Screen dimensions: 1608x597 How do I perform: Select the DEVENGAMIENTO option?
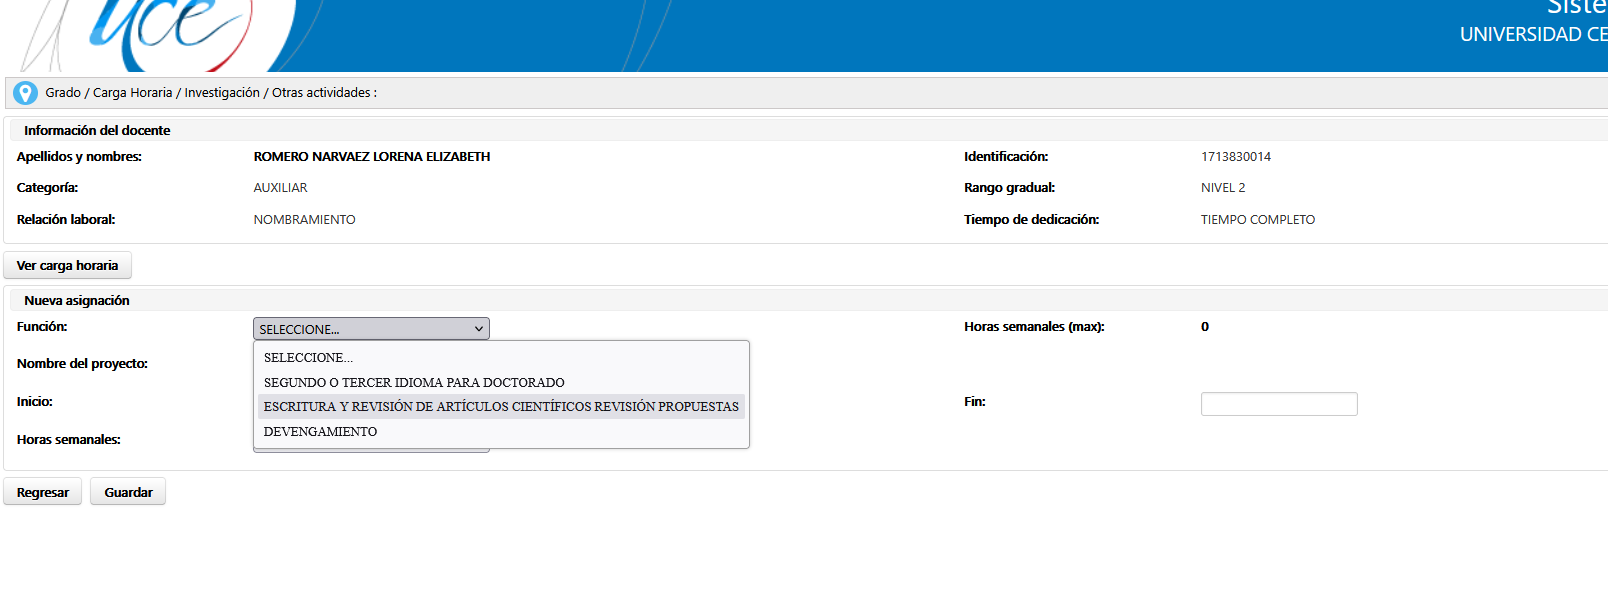pyautogui.click(x=501, y=432)
